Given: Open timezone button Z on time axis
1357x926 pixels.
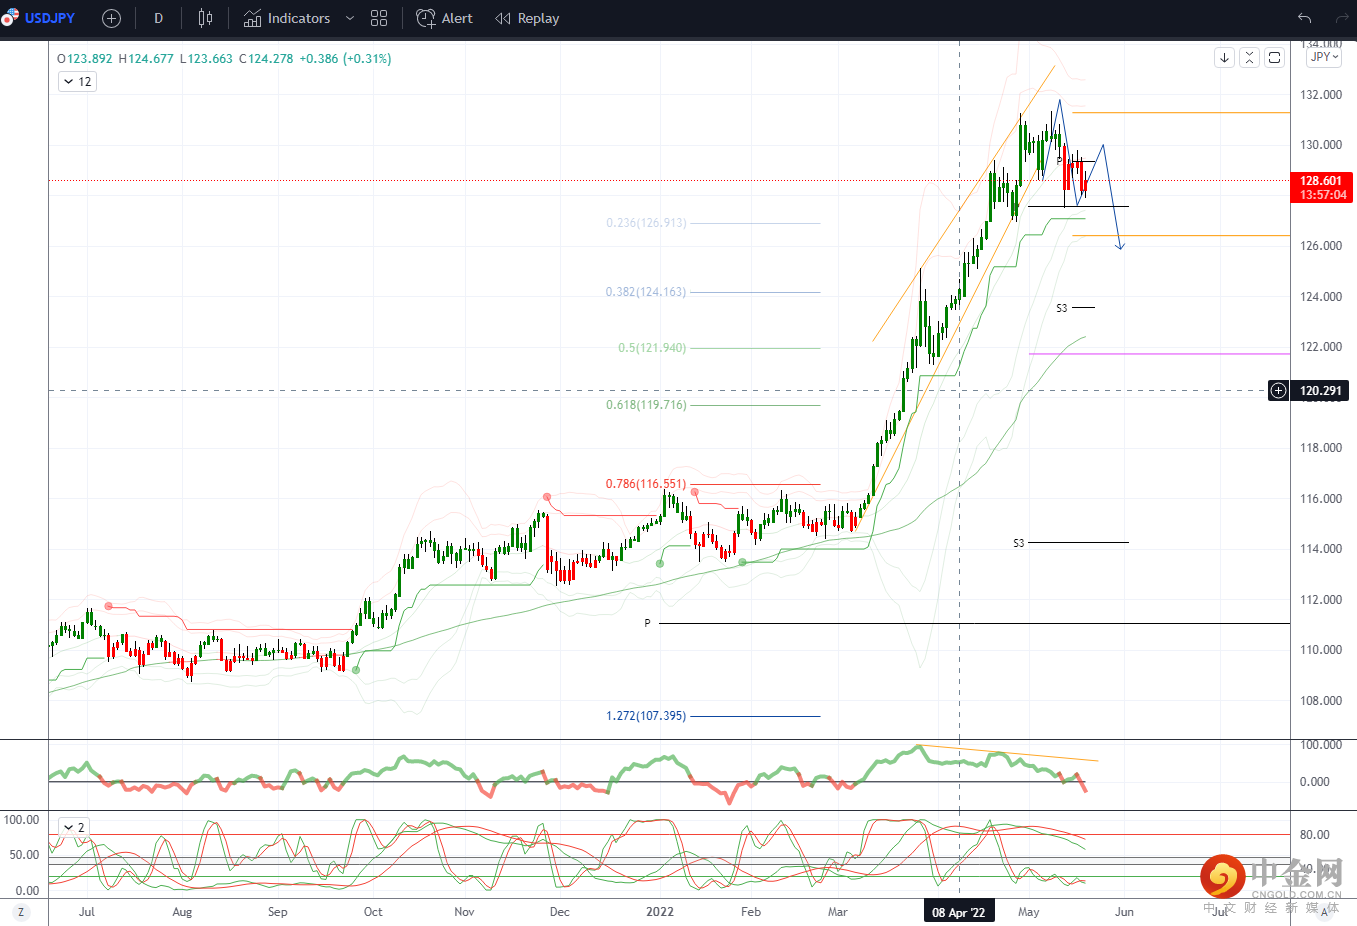Looking at the screenshot, I should pos(21,912).
